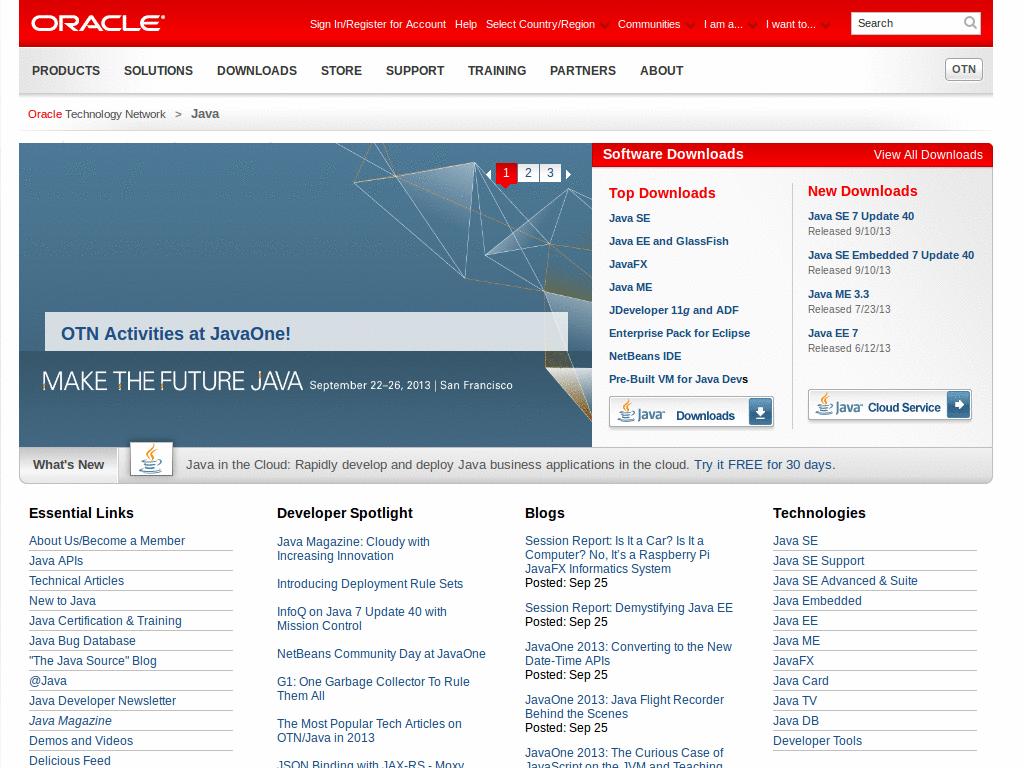The height and width of the screenshot is (768, 1024).
Task: Click Oracle Technology Network breadcrumb
Action: (97, 114)
